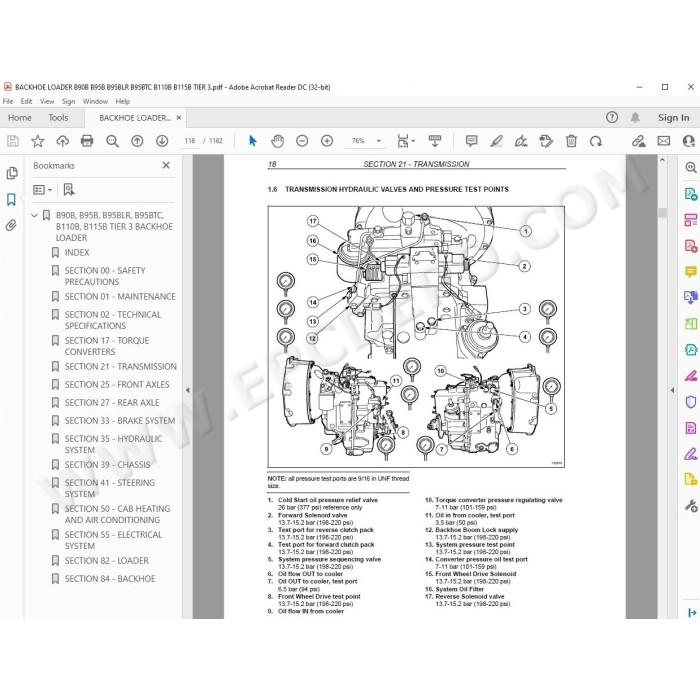
Task: Open notifications bell
Action: point(635,117)
